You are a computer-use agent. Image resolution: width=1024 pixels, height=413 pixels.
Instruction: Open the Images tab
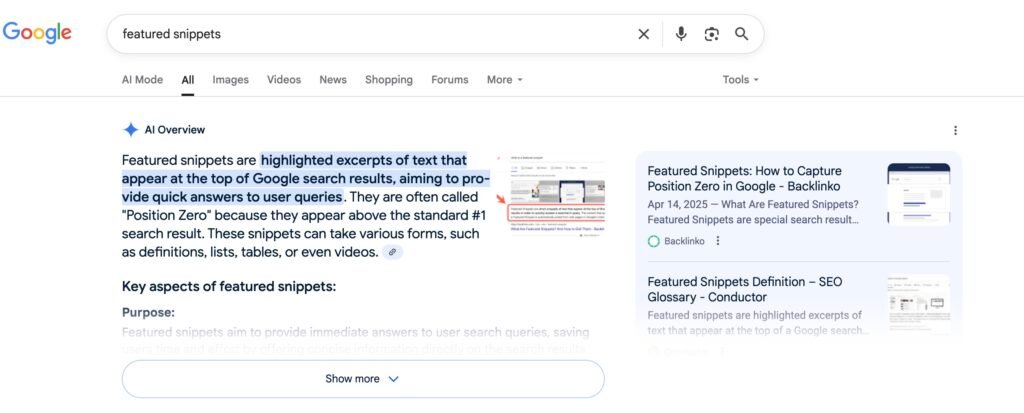tap(231, 80)
